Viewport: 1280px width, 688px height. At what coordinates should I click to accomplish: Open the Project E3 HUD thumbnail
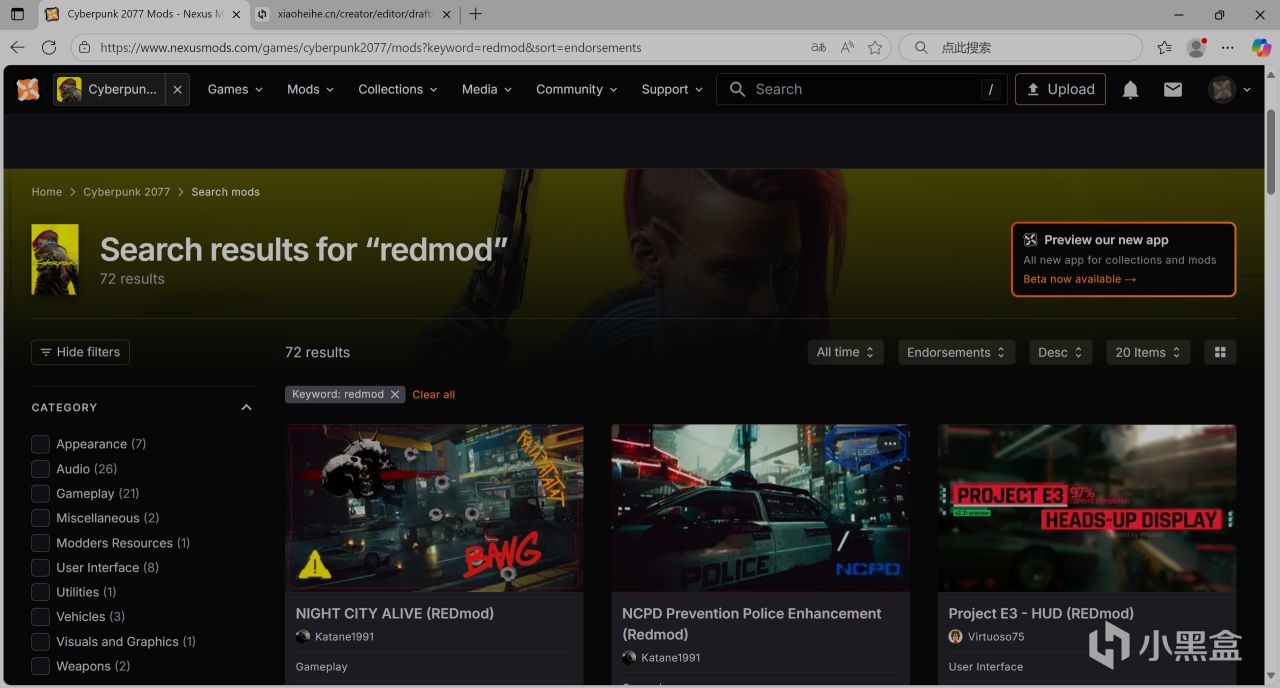(x=1087, y=508)
